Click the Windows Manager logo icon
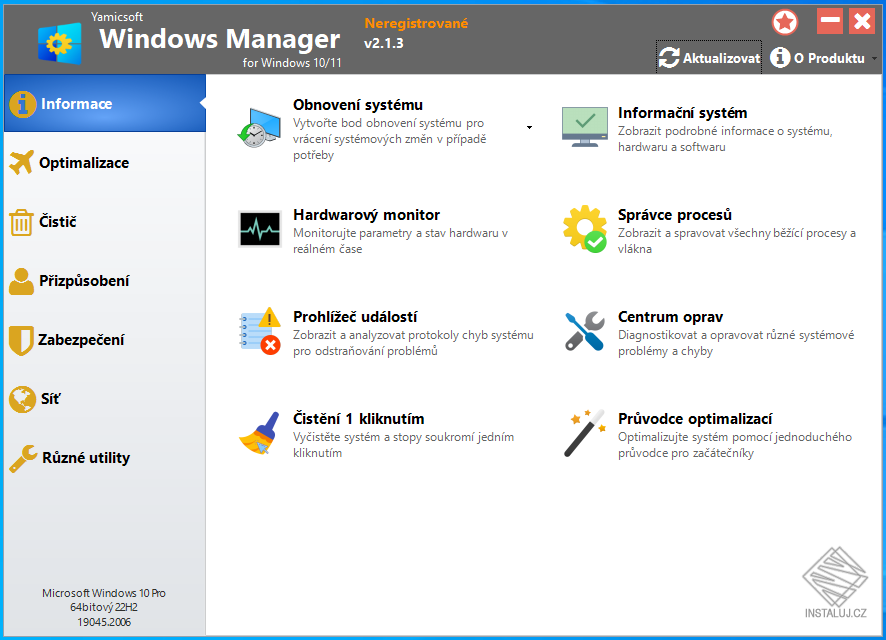 click(x=60, y=43)
